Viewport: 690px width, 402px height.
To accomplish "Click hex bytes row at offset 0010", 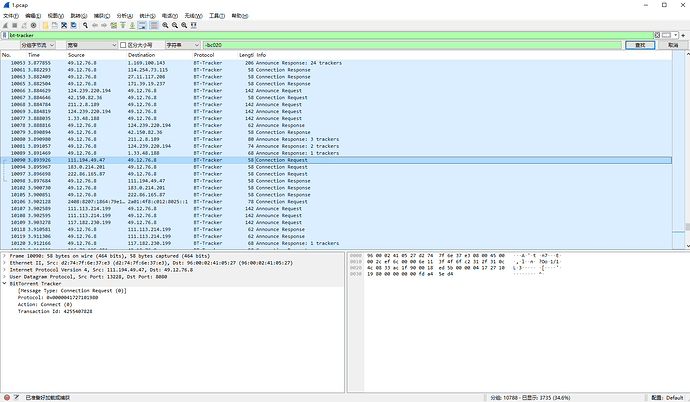I will [x=436, y=261].
